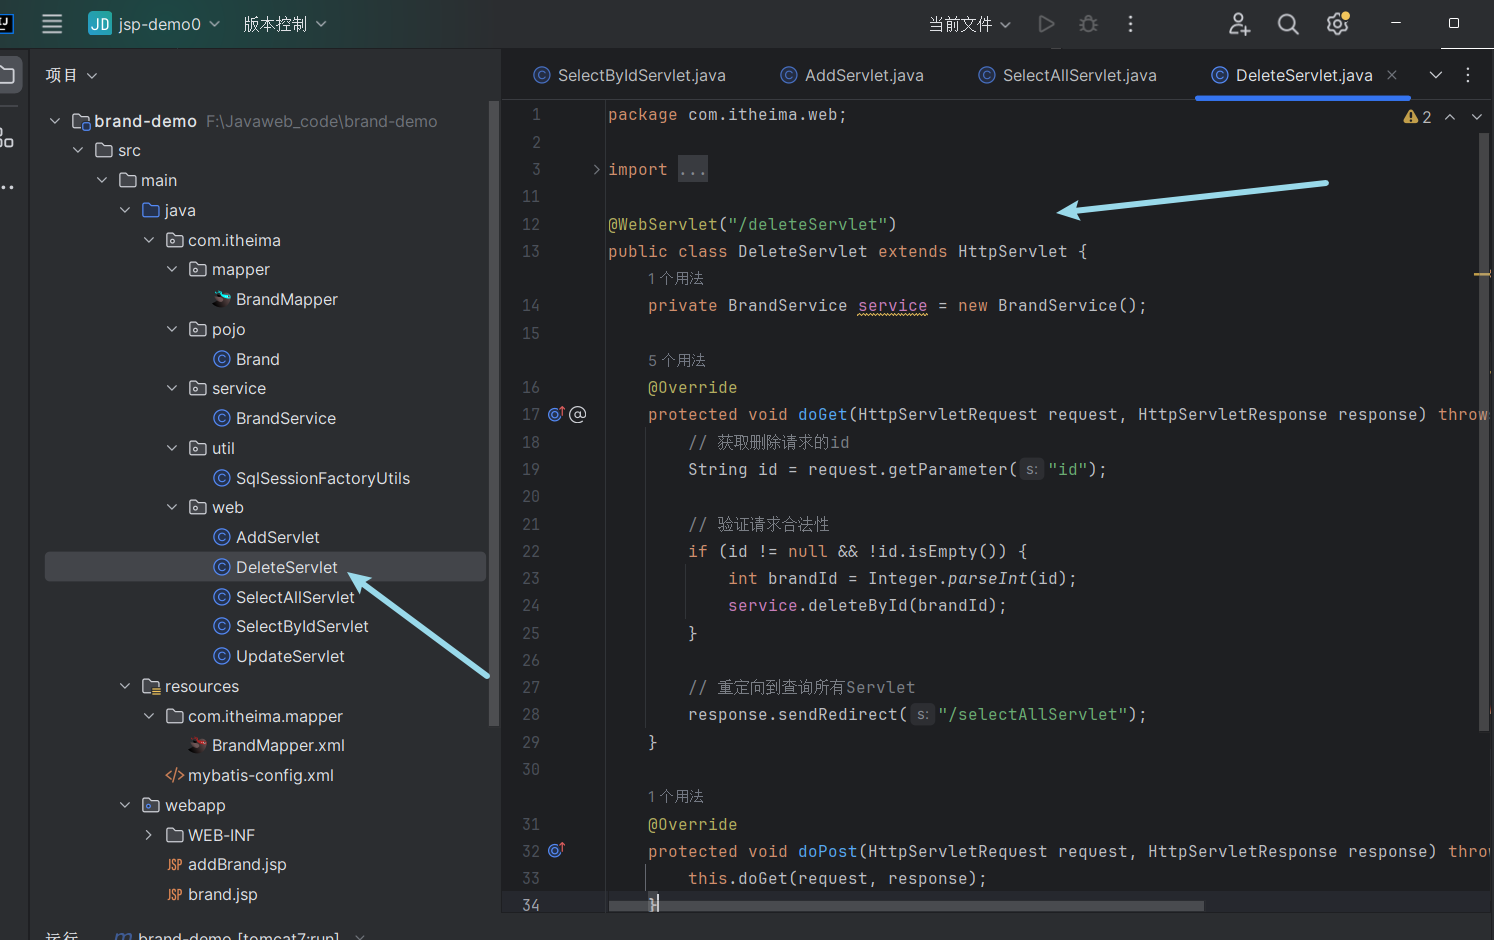The image size is (1494, 940).
Task: Click the doGet override gutter icon on line 17
Action: tap(556, 414)
